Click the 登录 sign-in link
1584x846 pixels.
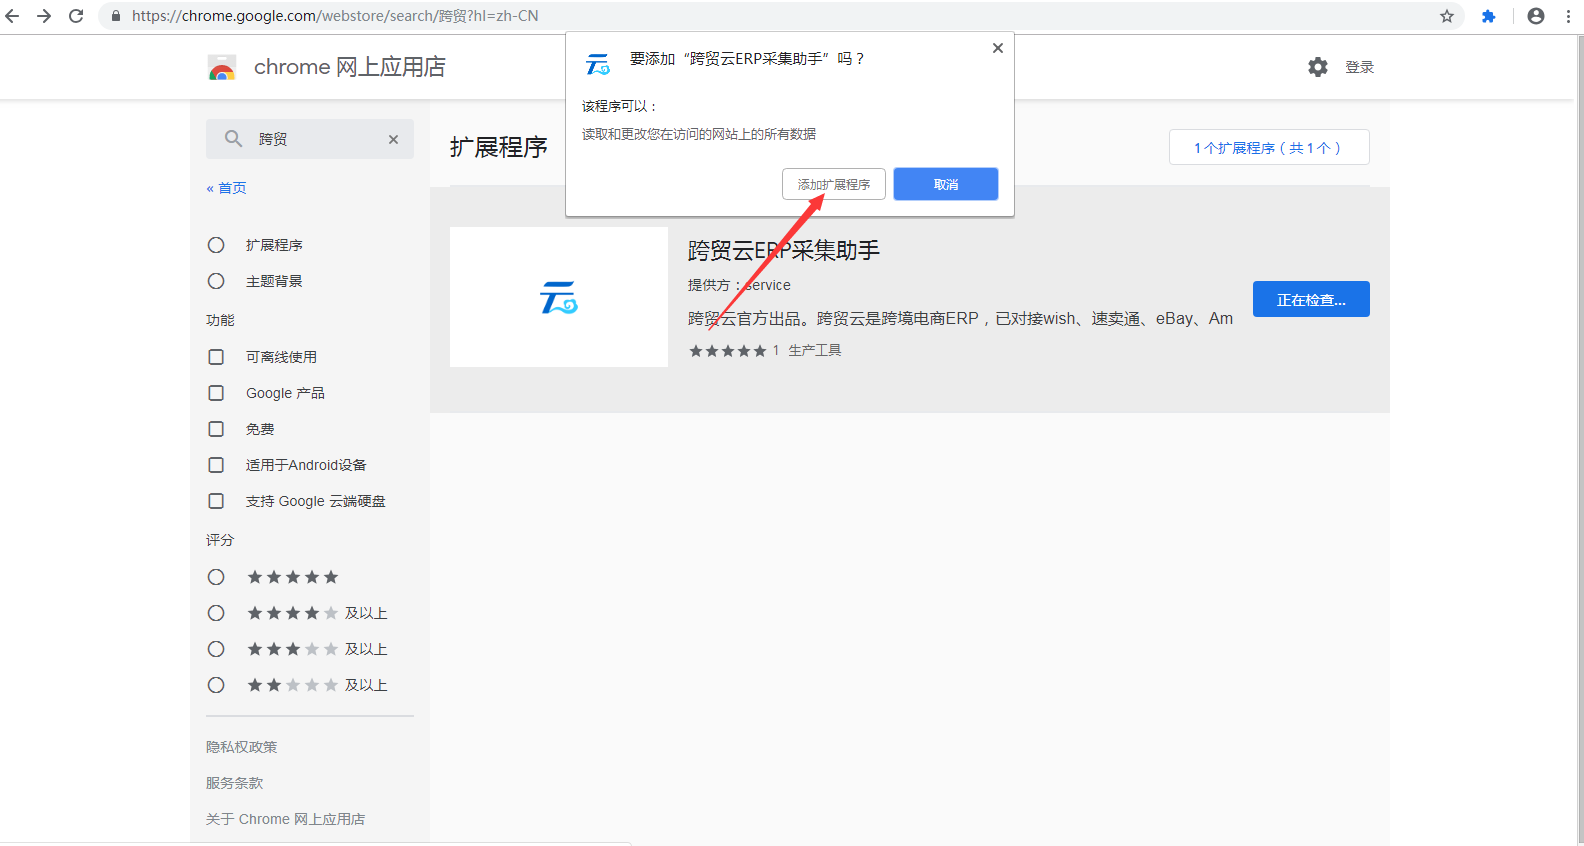1359,67
